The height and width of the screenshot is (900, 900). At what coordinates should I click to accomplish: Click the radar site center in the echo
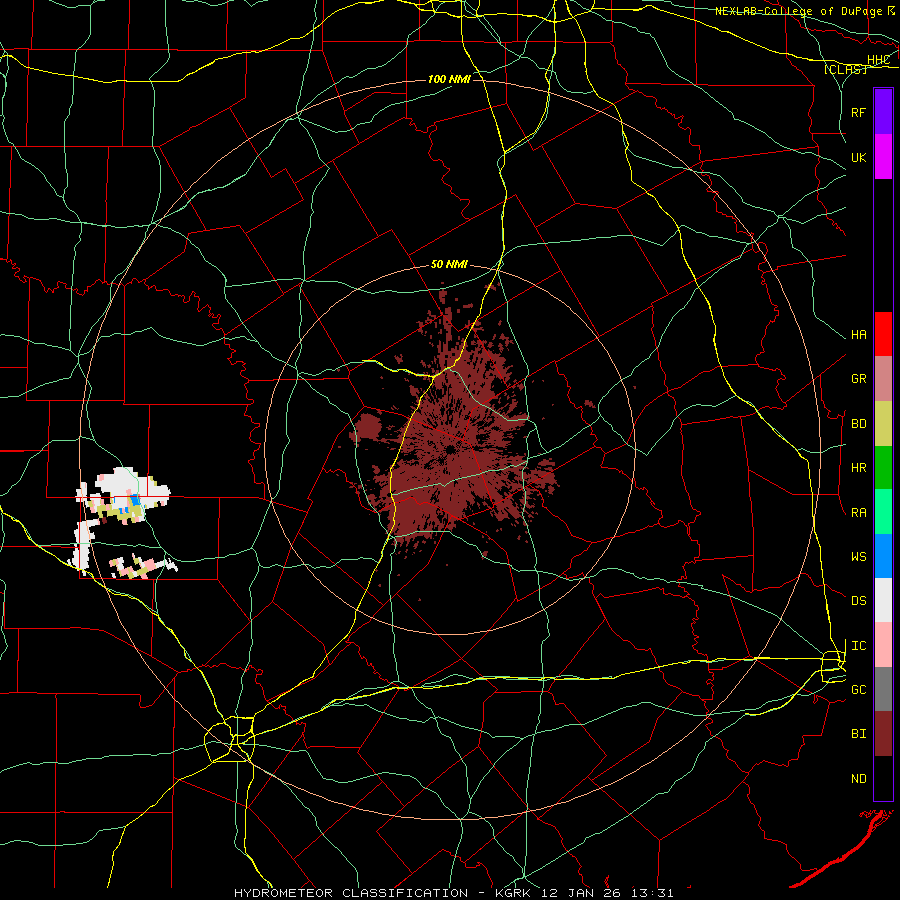pos(451,449)
